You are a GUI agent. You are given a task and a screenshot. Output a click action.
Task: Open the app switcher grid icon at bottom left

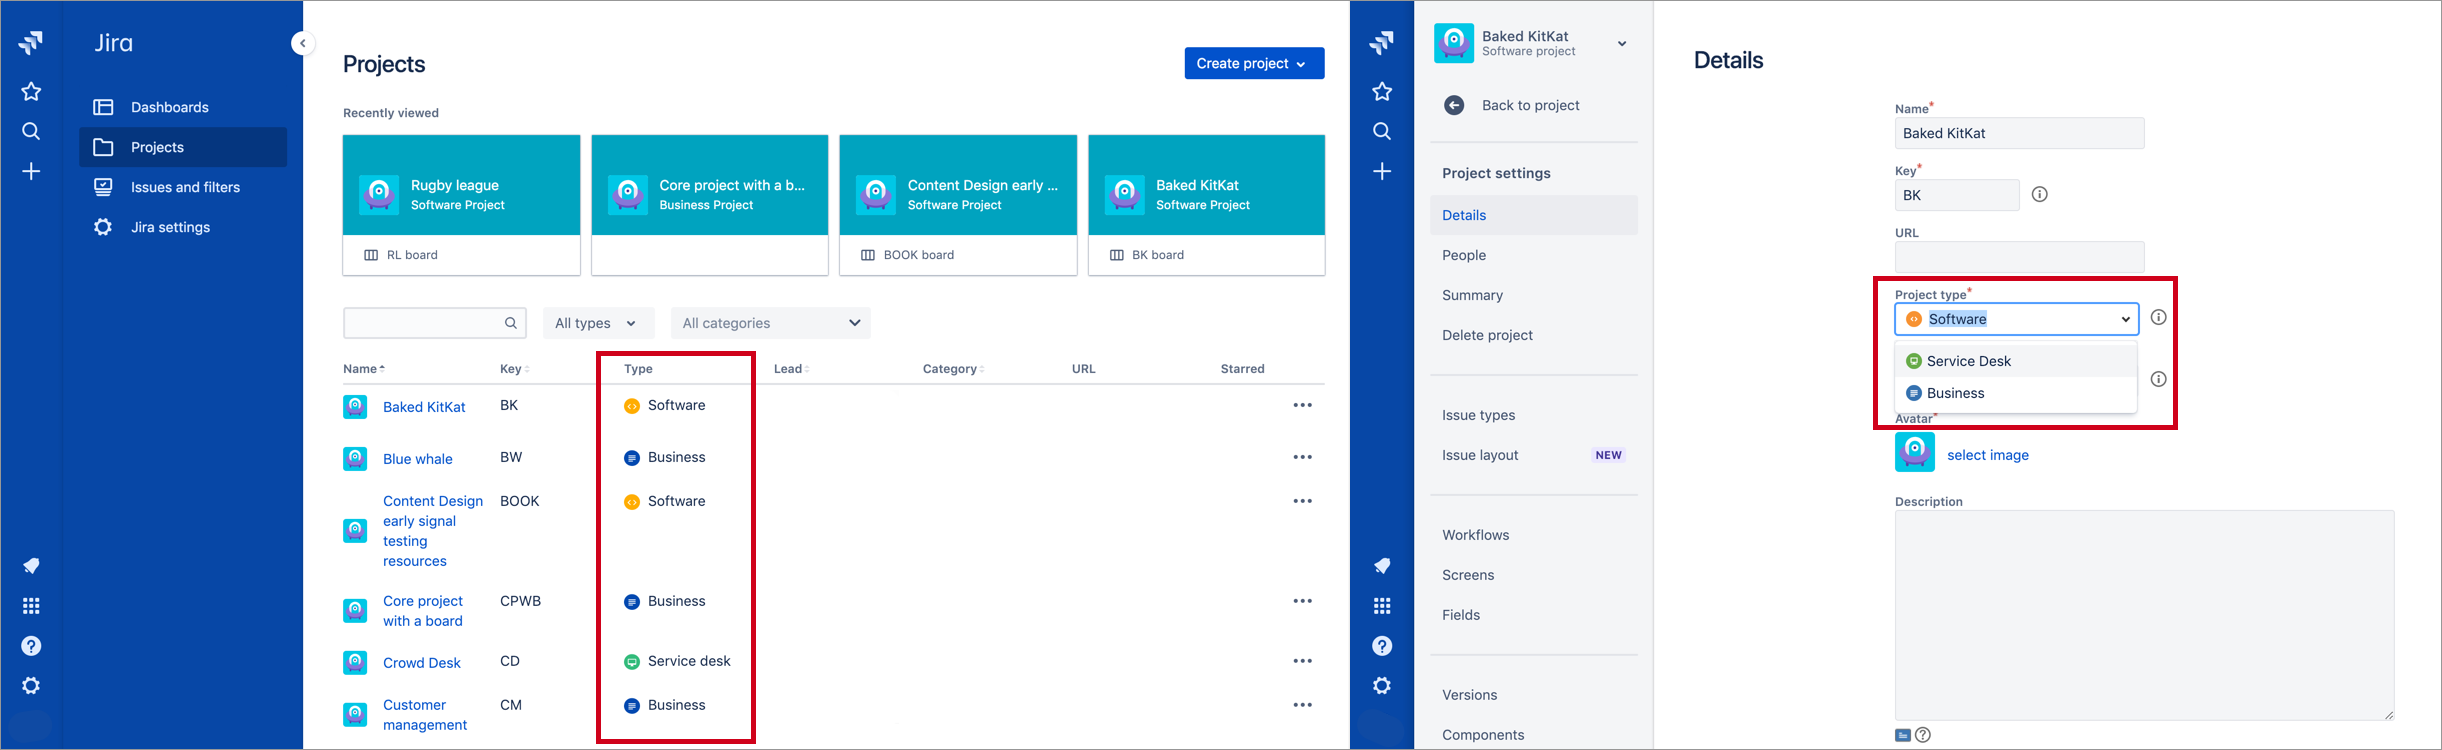pos(31,606)
